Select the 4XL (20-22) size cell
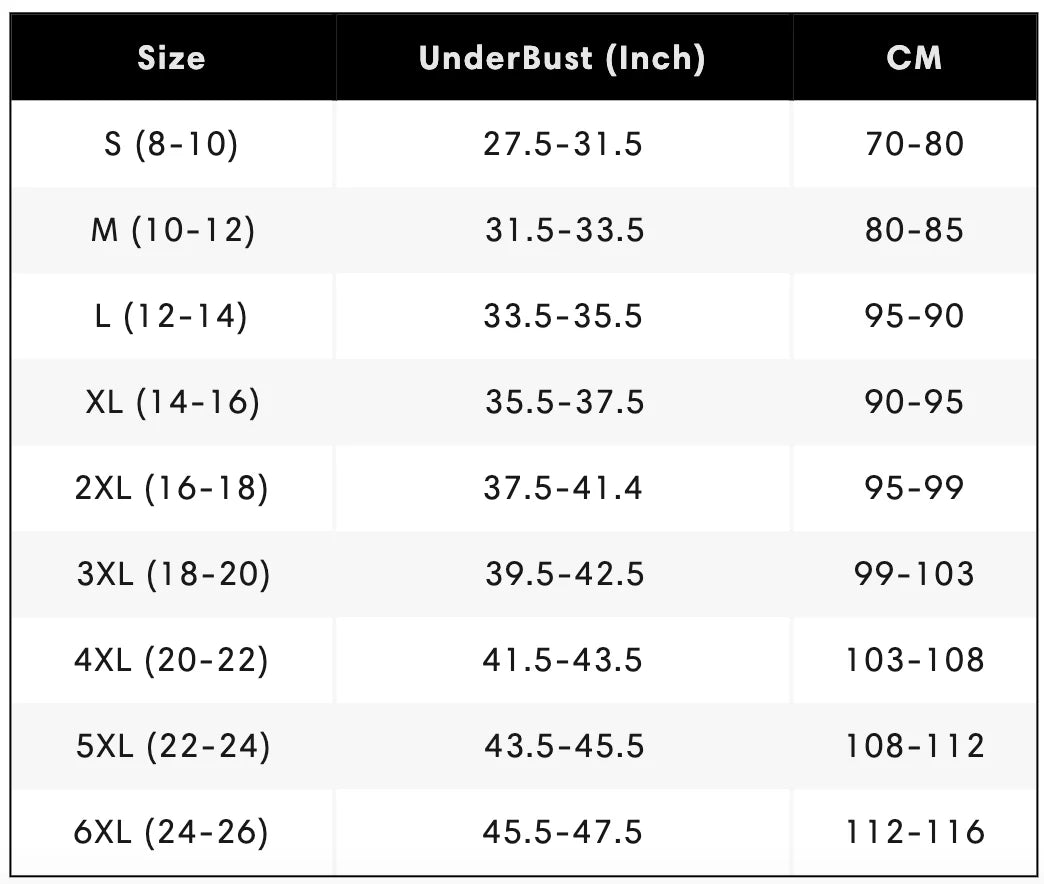 coord(172,660)
